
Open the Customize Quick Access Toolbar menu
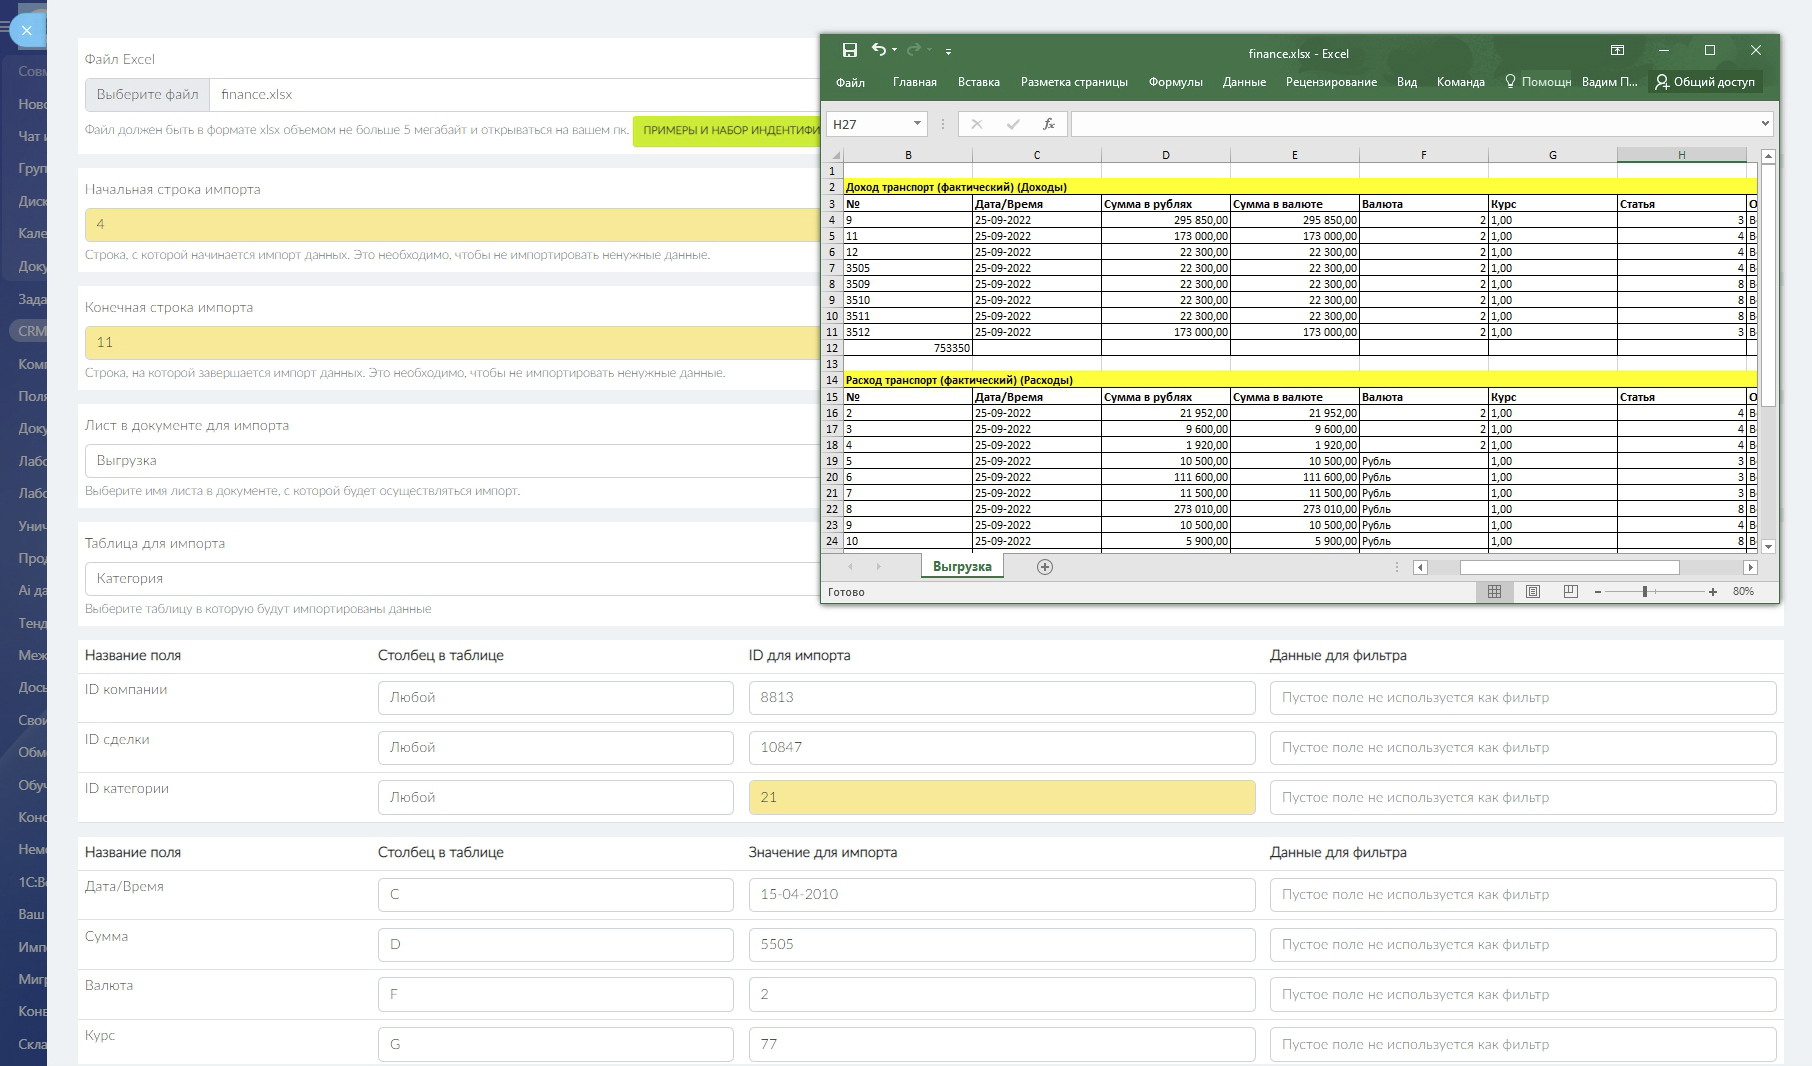(948, 51)
